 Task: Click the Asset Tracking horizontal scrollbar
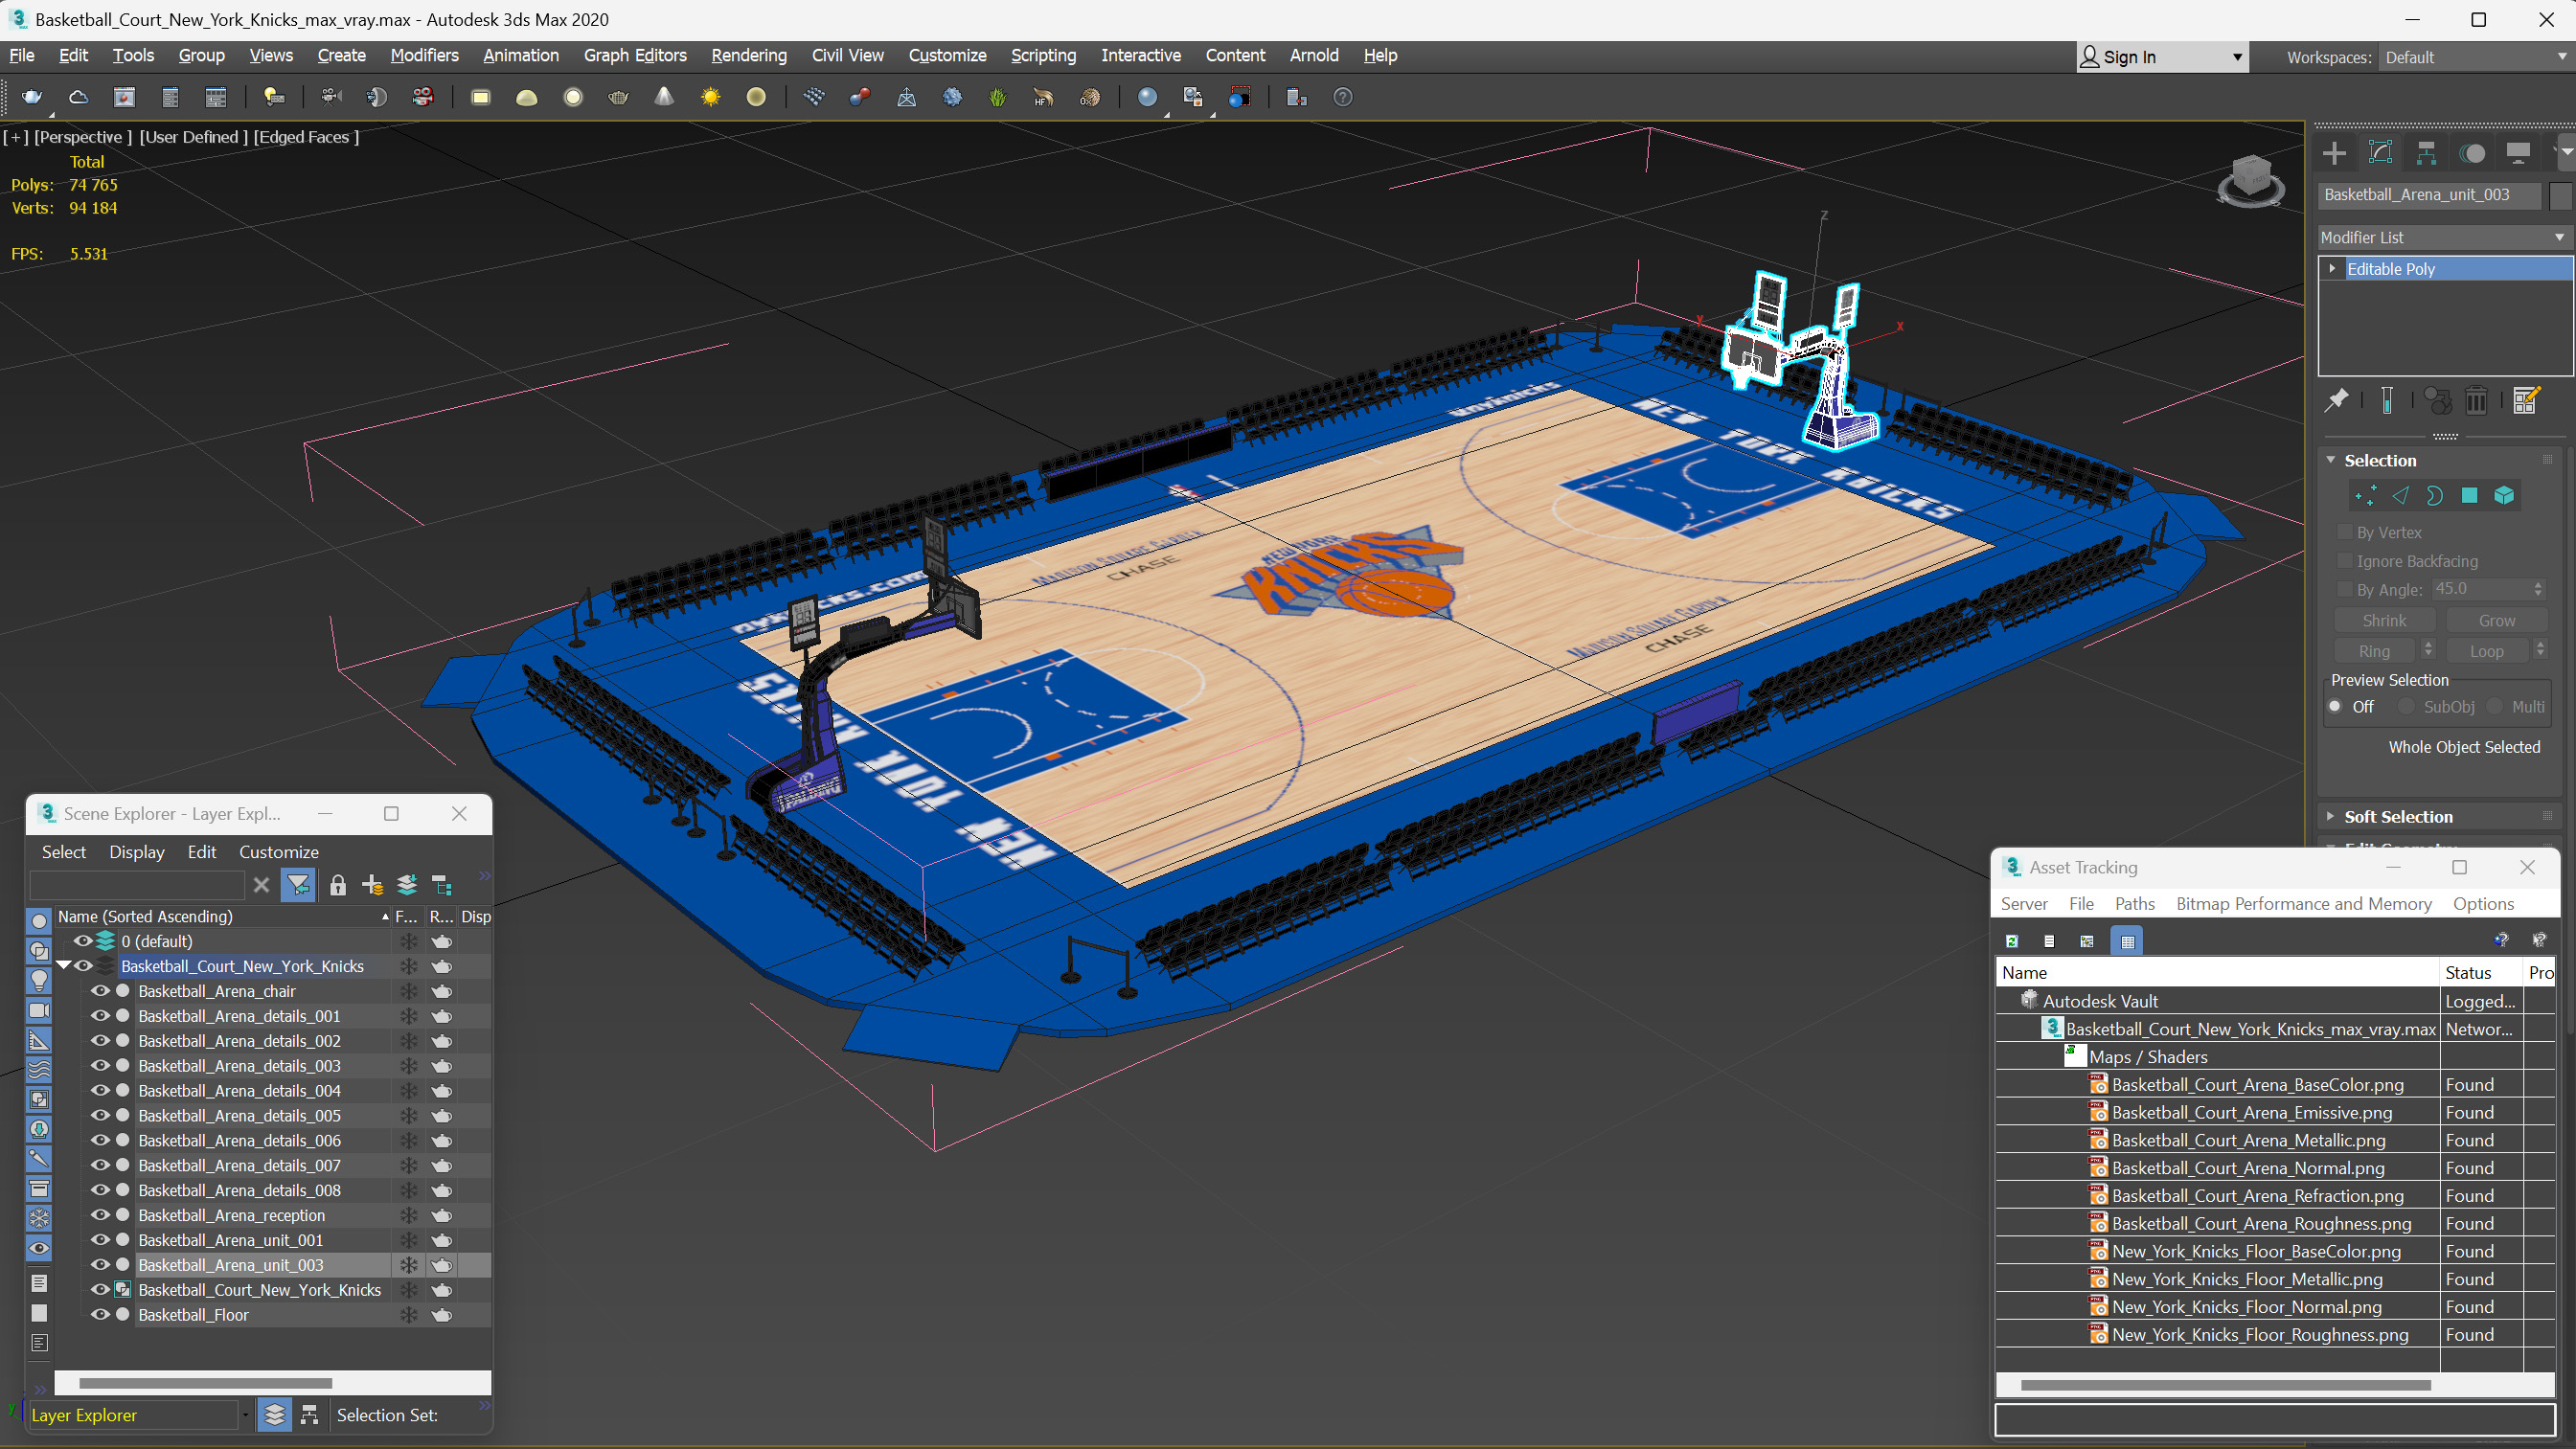[x=2225, y=1385]
